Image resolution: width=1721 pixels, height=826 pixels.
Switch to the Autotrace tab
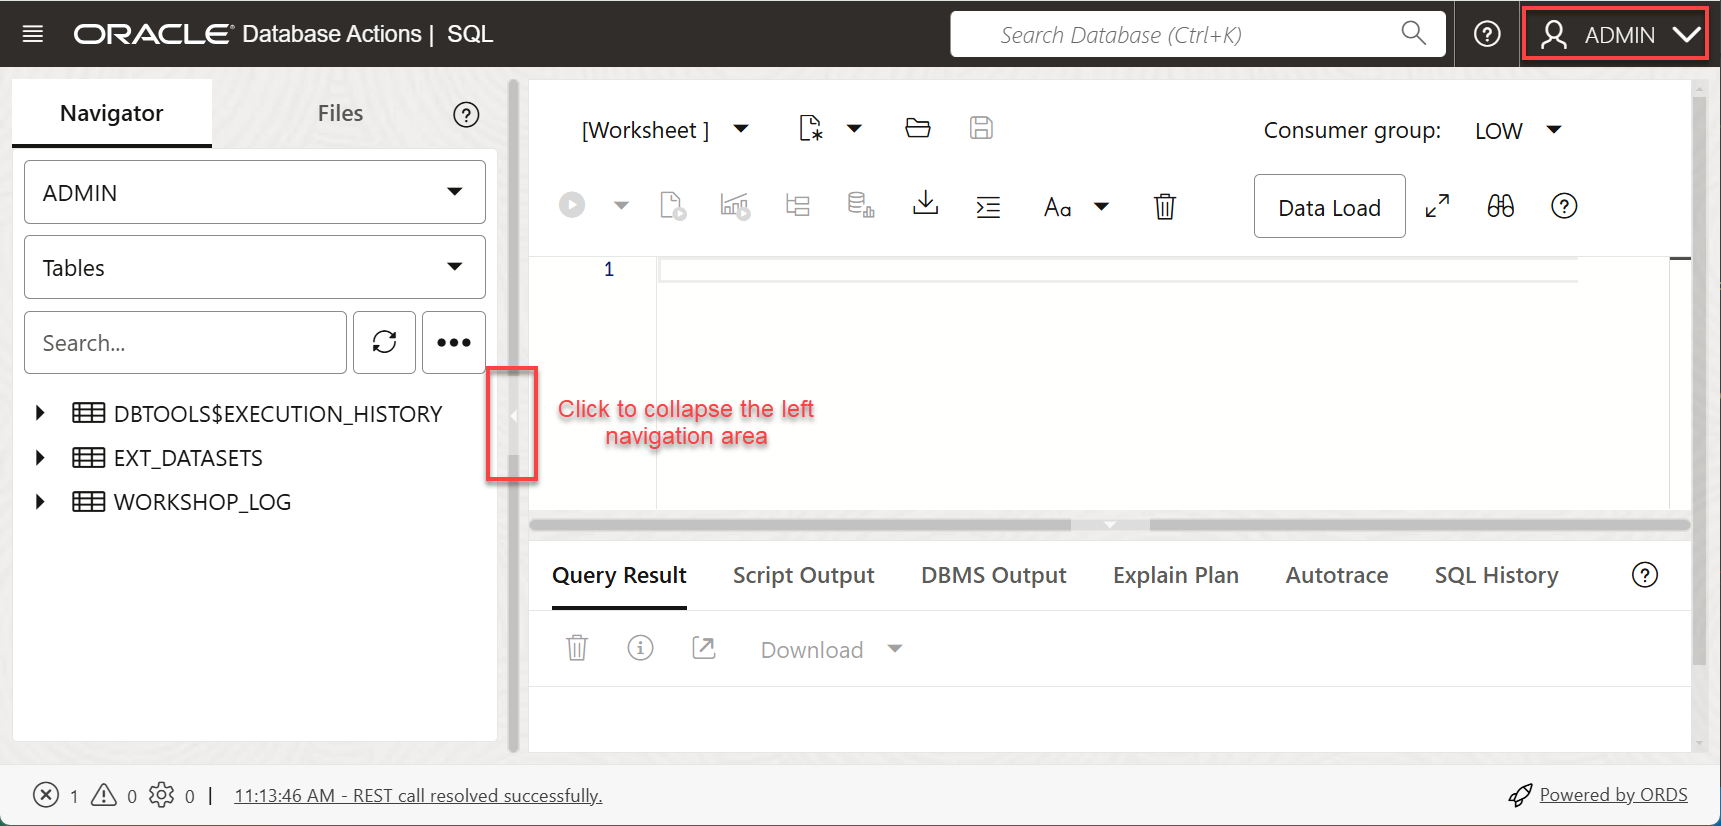(x=1337, y=575)
